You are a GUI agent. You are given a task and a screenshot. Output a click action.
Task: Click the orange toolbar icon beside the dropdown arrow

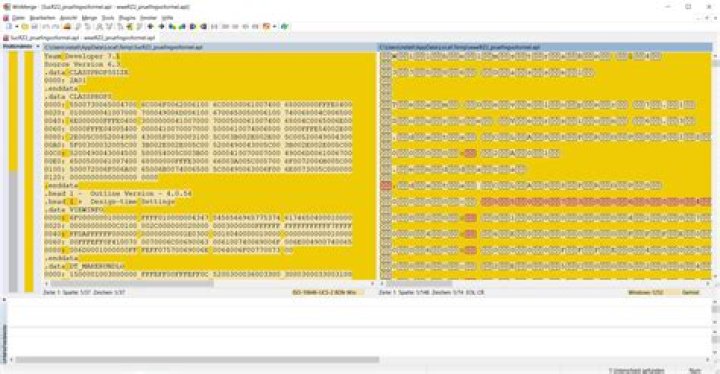[266, 27]
